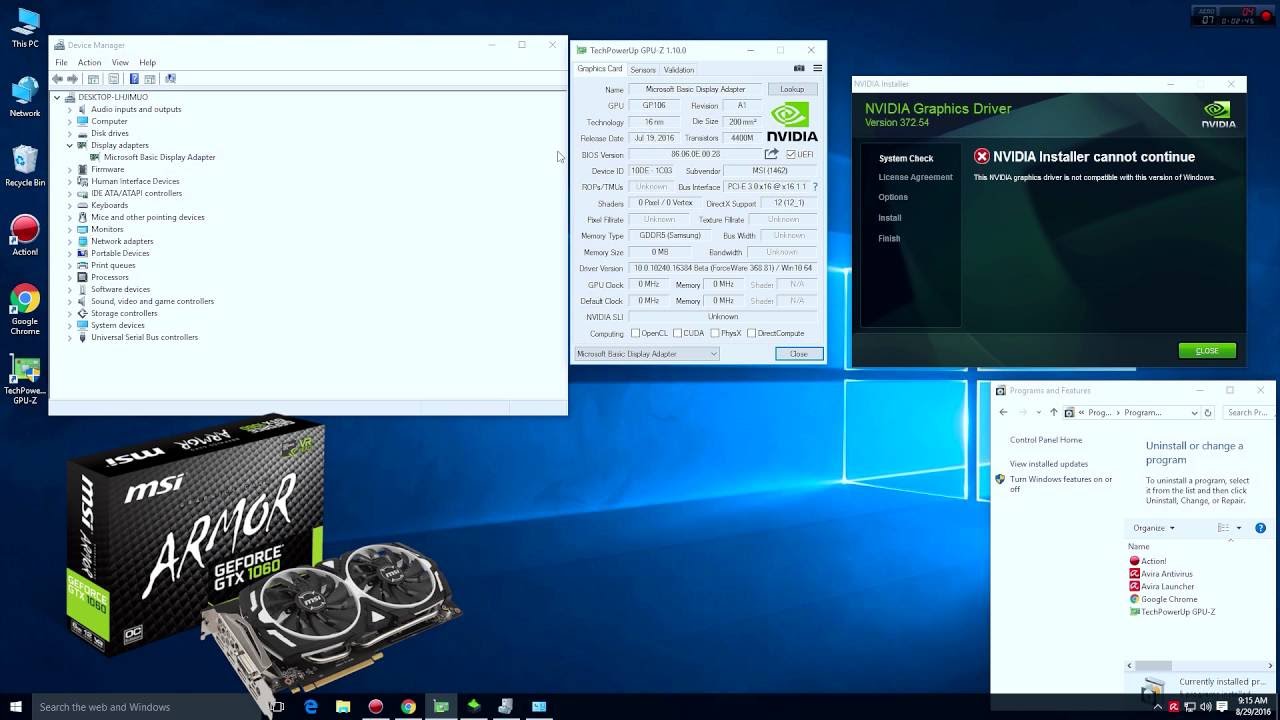The height and width of the screenshot is (720, 1280).
Task: Open the Help menu in Device Manager
Action: tap(147, 63)
